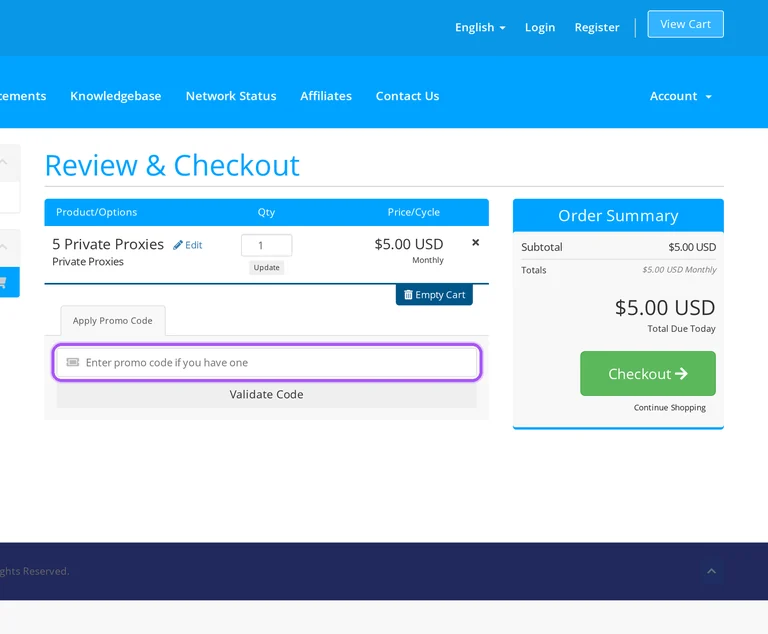Go to Affiliates page
768x634 pixels.
pyautogui.click(x=326, y=96)
